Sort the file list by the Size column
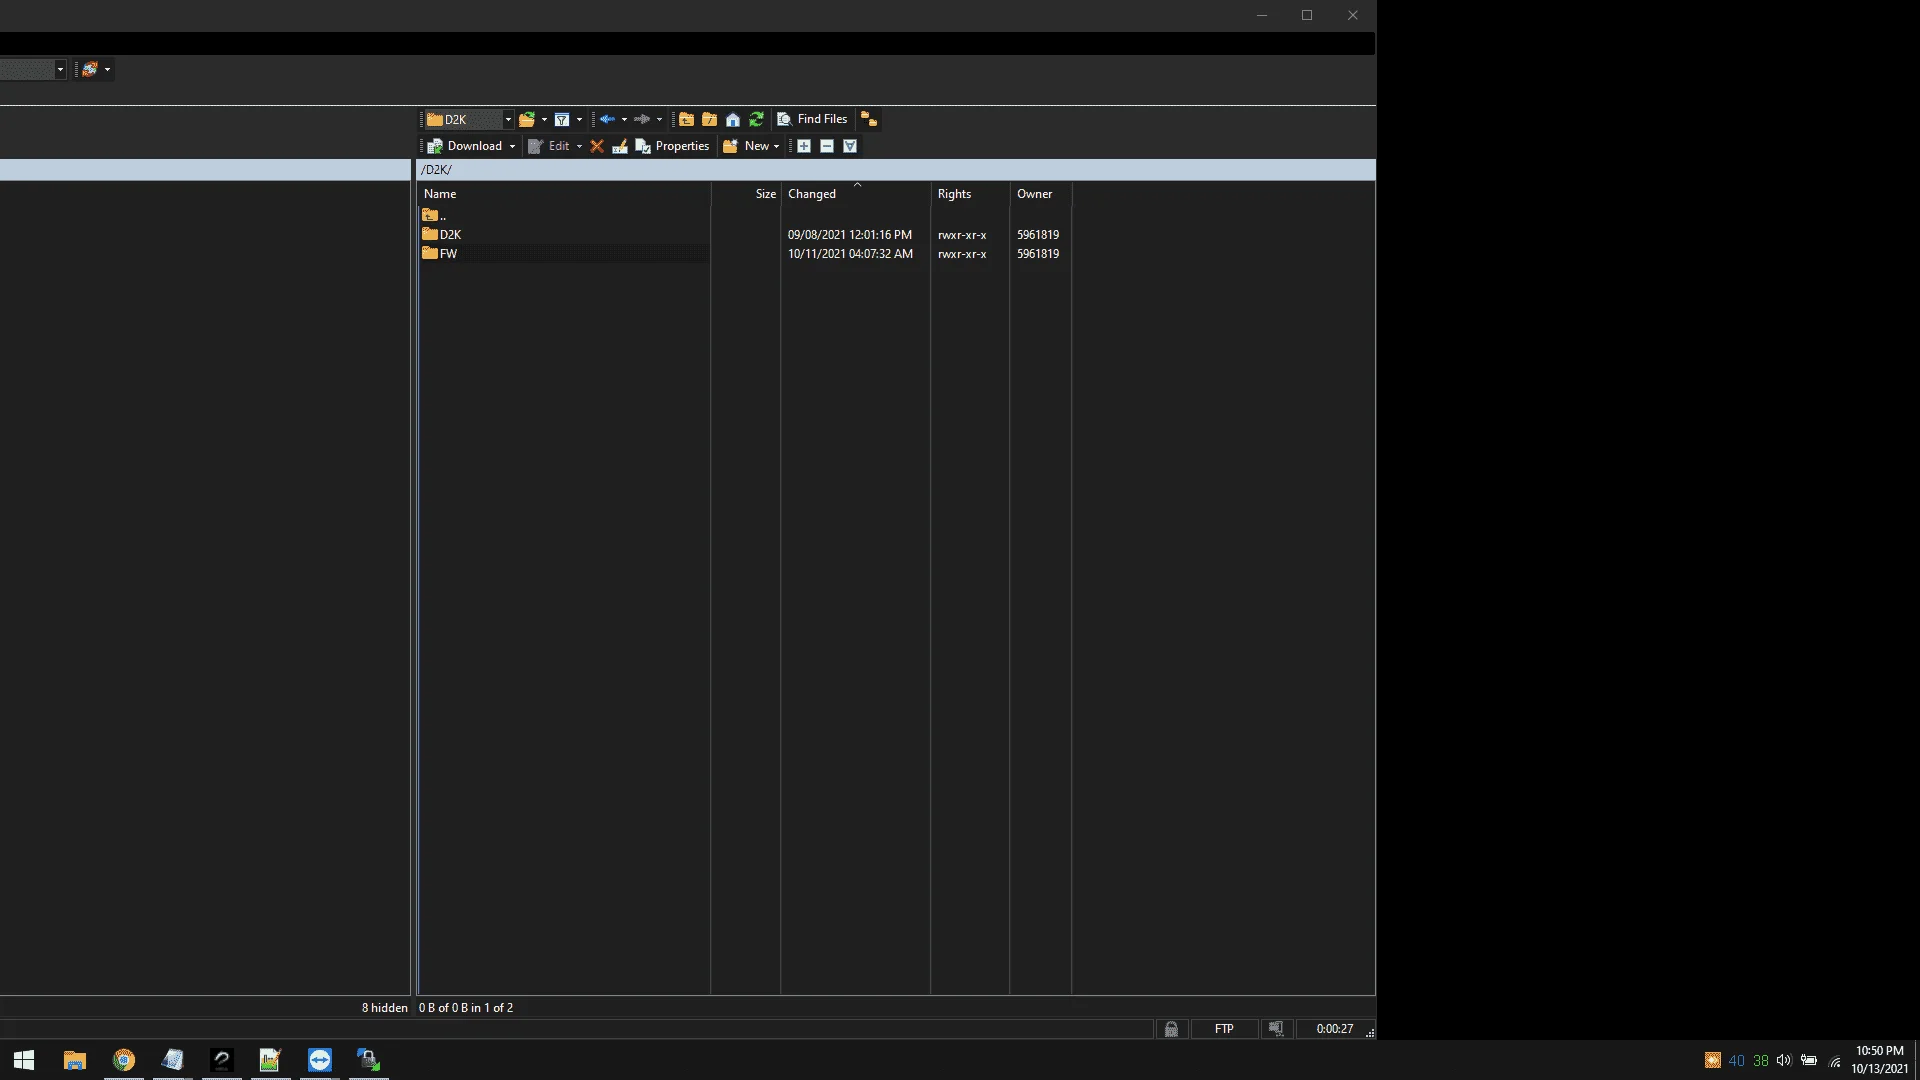1920x1080 pixels. [x=746, y=194]
